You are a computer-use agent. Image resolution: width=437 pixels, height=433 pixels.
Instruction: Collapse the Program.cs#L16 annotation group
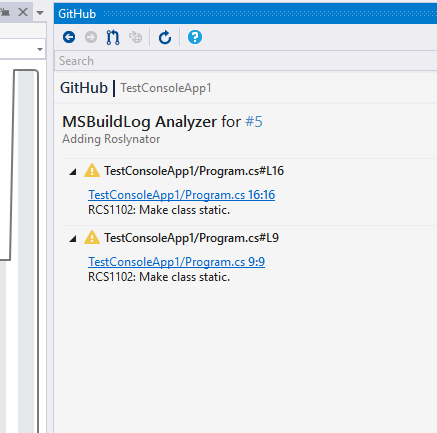click(73, 172)
